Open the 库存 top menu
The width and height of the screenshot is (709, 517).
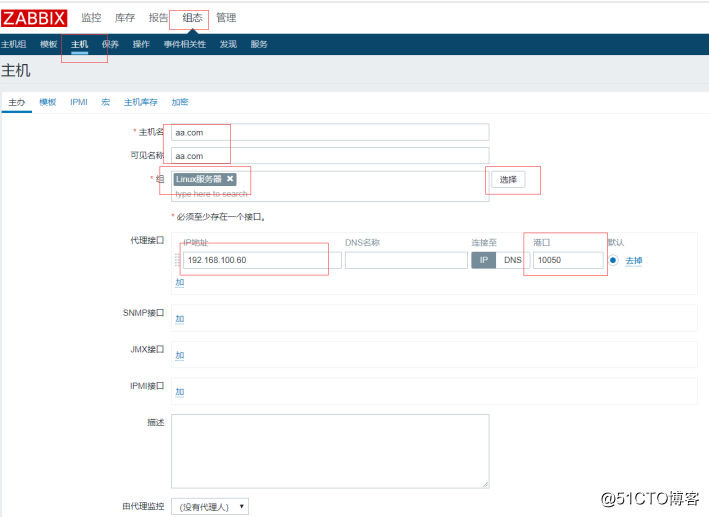pyautogui.click(x=125, y=18)
